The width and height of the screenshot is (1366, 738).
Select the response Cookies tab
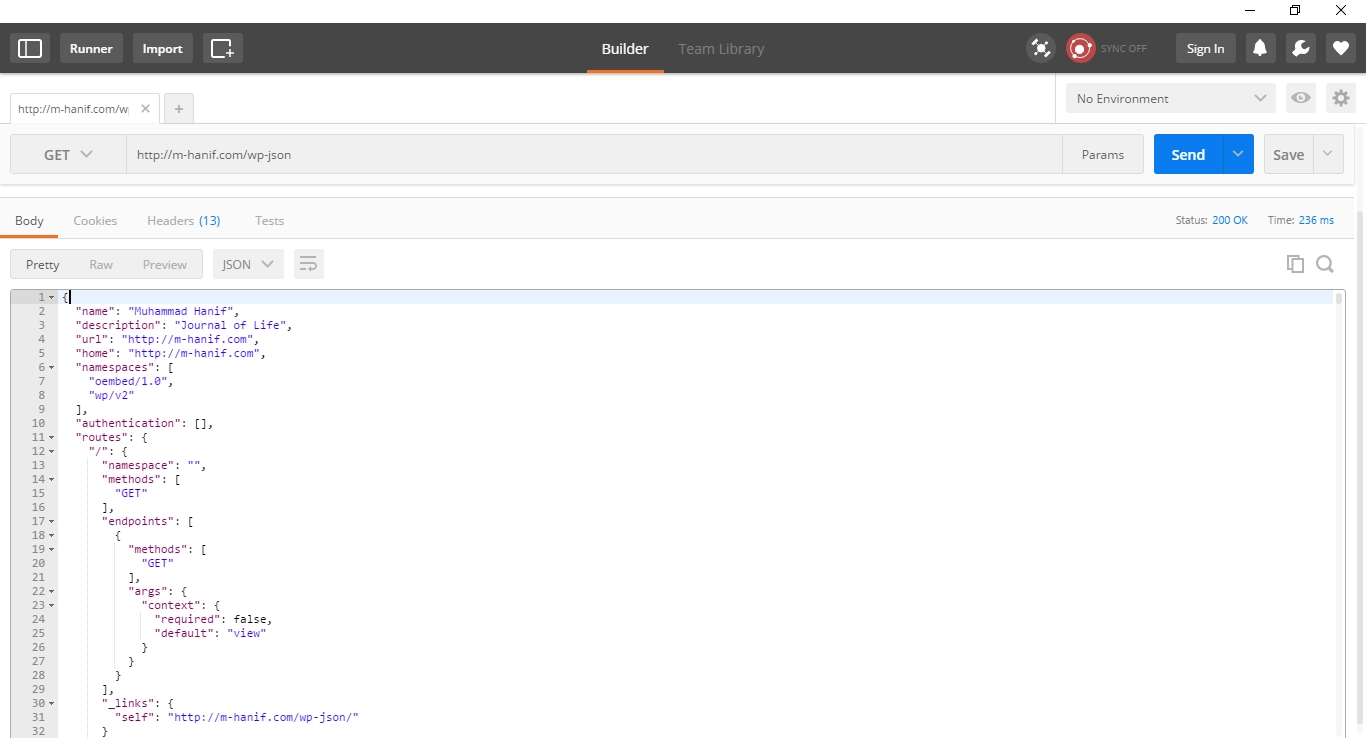point(95,221)
